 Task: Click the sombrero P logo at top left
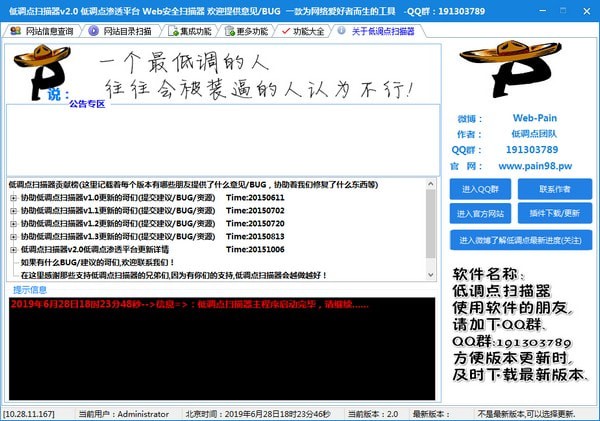[x=41, y=72]
